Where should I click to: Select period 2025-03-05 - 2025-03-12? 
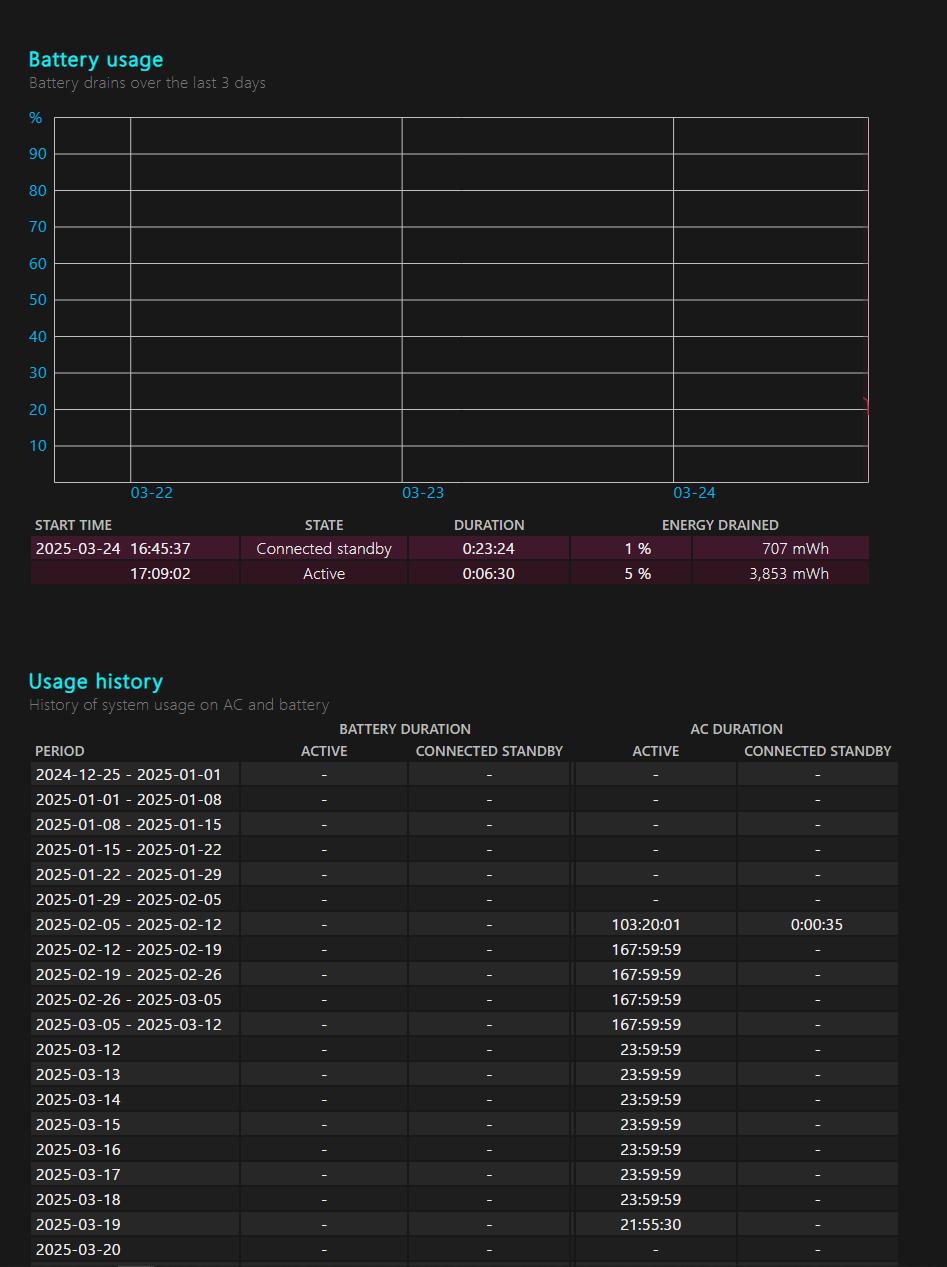tap(129, 1025)
